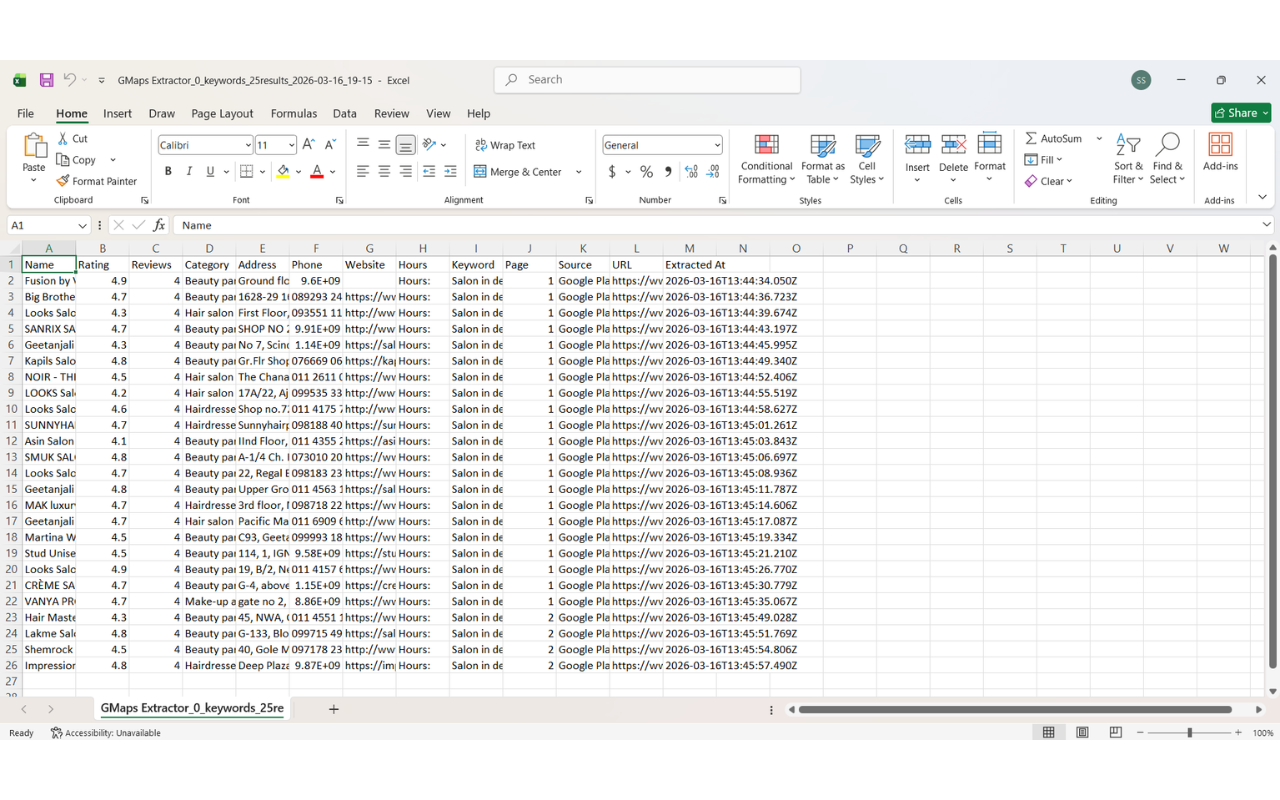Click the Cut scissors icon
This screenshot has width=1280, height=800.
(x=64, y=139)
